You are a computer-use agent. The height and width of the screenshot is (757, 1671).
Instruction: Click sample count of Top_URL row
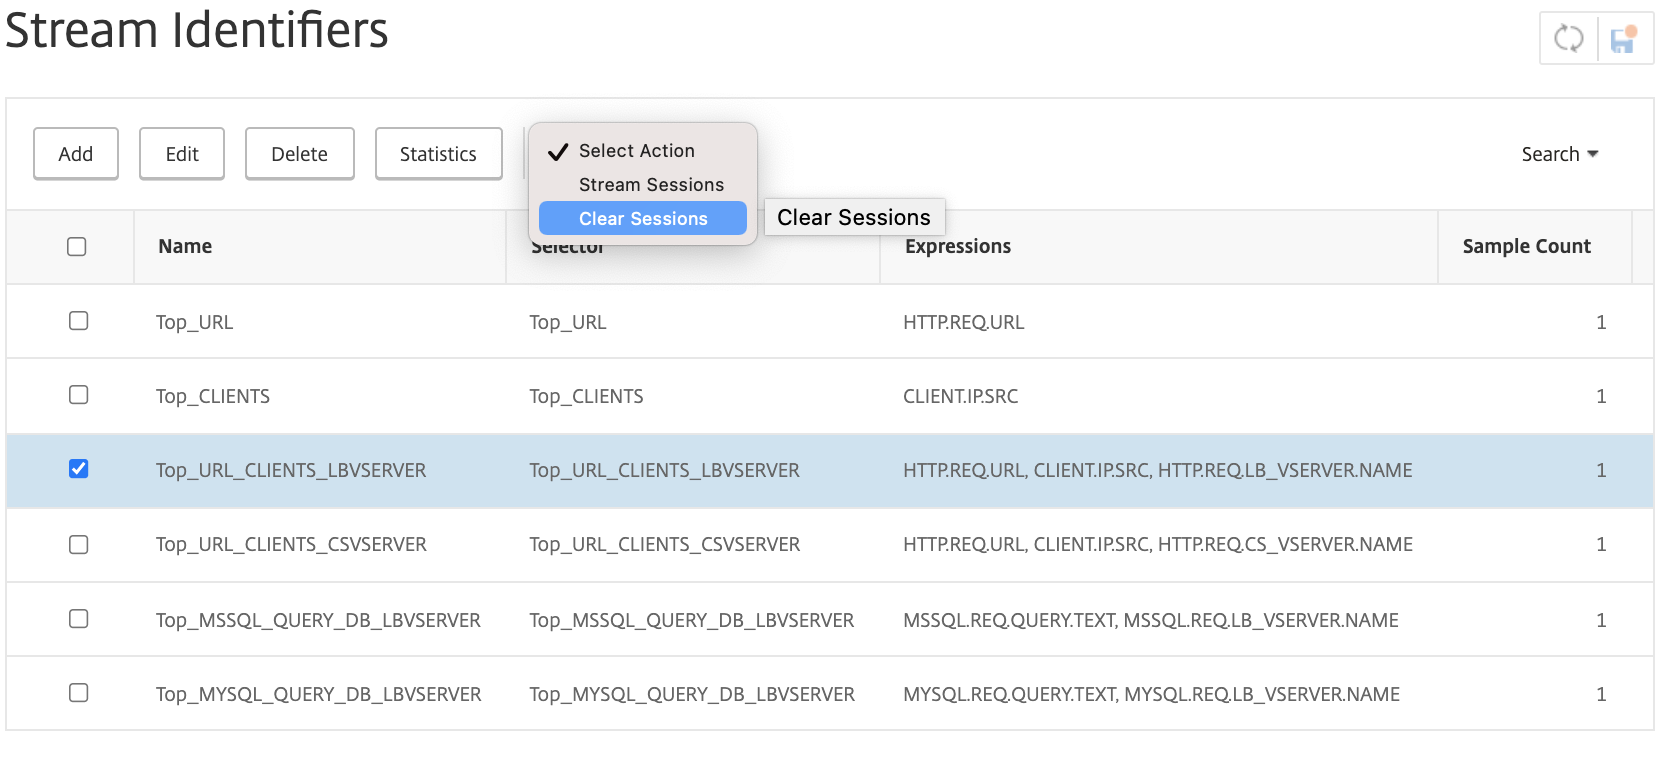coord(1601,322)
